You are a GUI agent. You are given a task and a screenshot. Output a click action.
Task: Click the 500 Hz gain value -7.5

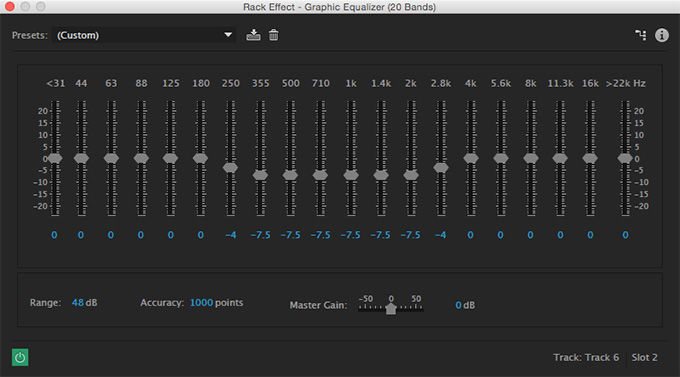click(290, 235)
